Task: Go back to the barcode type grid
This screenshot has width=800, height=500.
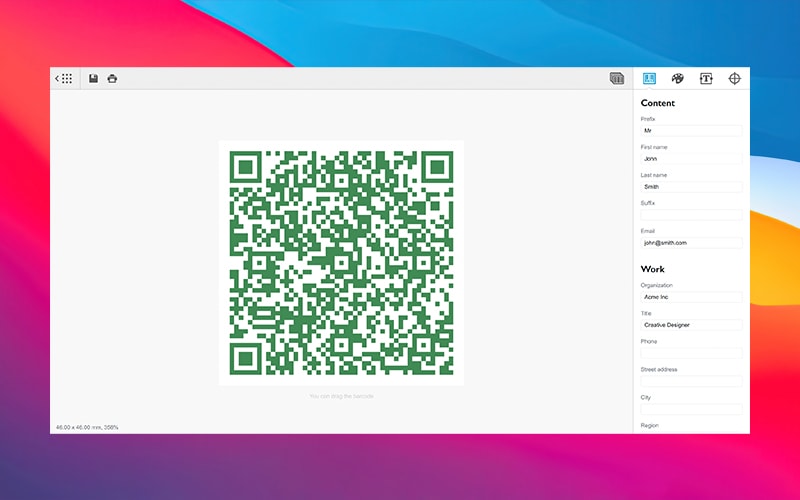Action: pyautogui.click(x=64, y=78)
